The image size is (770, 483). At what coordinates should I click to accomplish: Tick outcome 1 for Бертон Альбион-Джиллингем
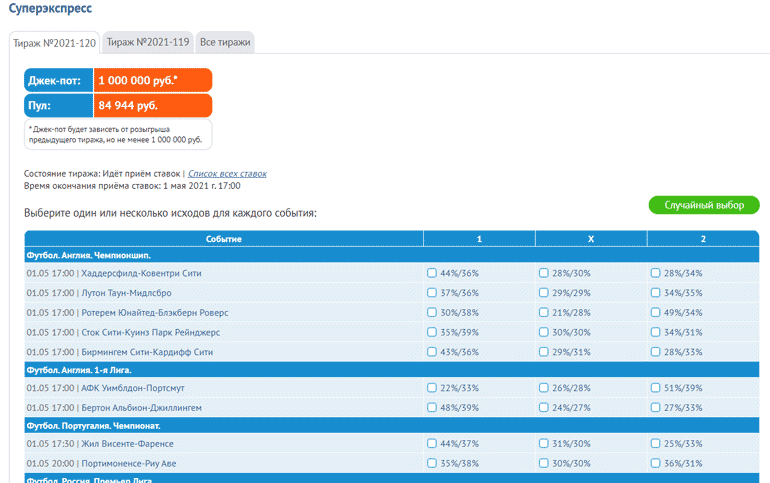(x=432, y=408)
